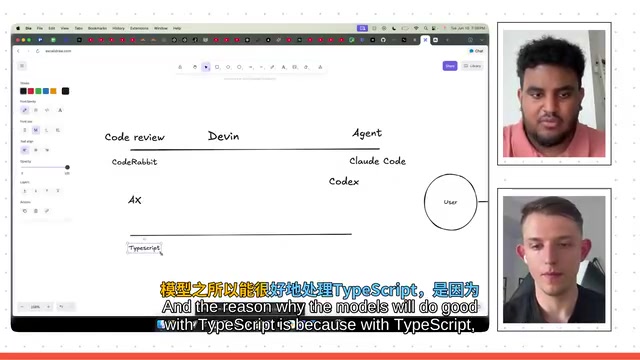Open the History menu
This screenshot has height=360, width=640.
tap(118, 28)
